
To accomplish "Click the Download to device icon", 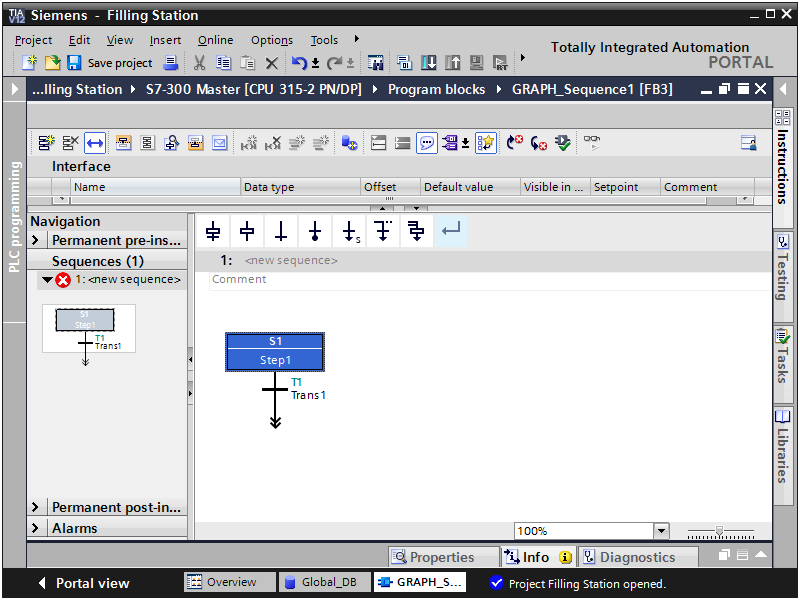I will coord(429,63).
